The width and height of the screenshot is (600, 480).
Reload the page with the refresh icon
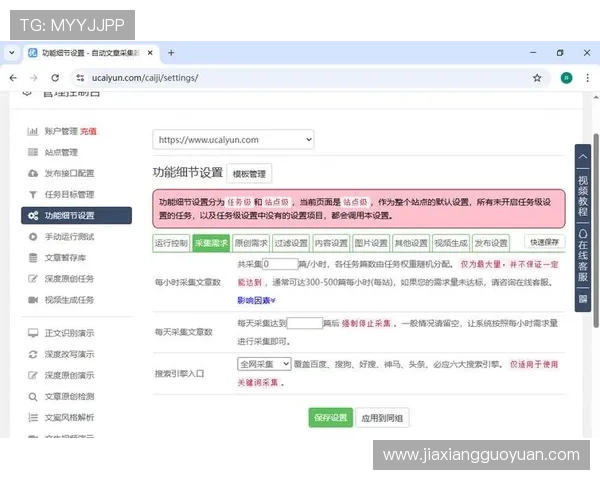tap(55, 78)
